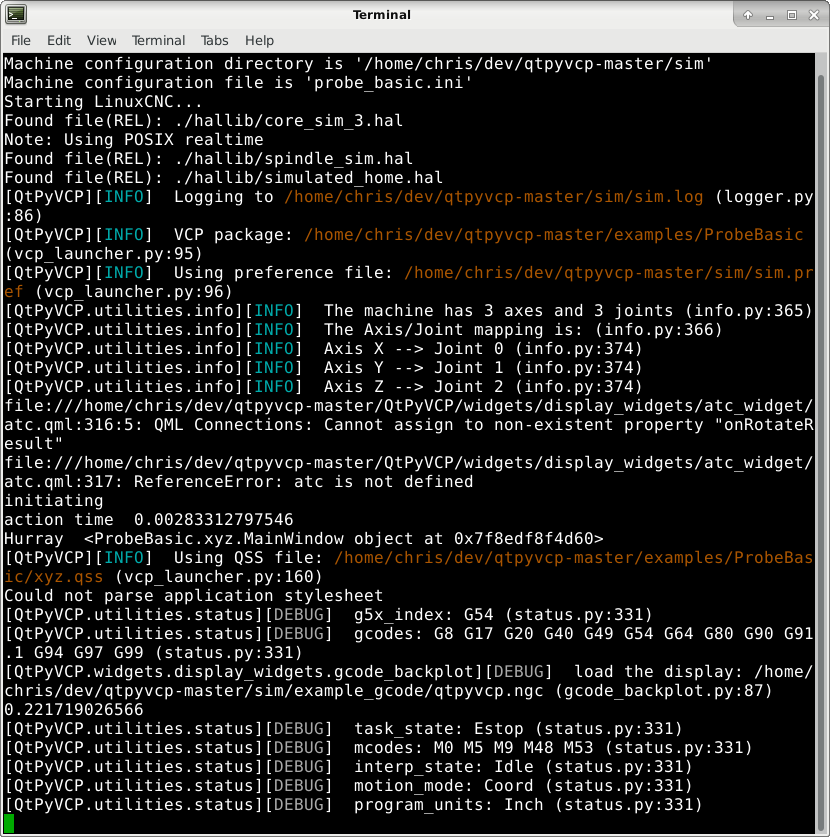Click the vertical scrollbar thumb
Viewport: 830px width, 837px height.
click(821, 451)
